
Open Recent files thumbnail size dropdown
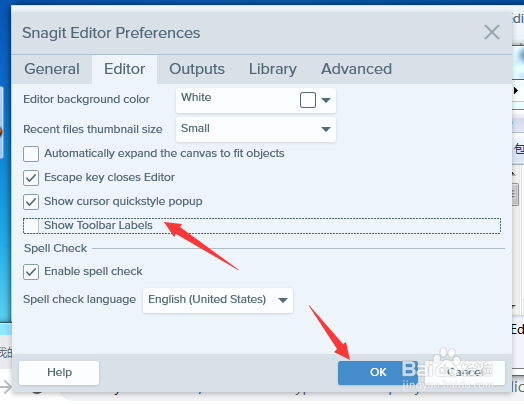[x=256, y=130]
